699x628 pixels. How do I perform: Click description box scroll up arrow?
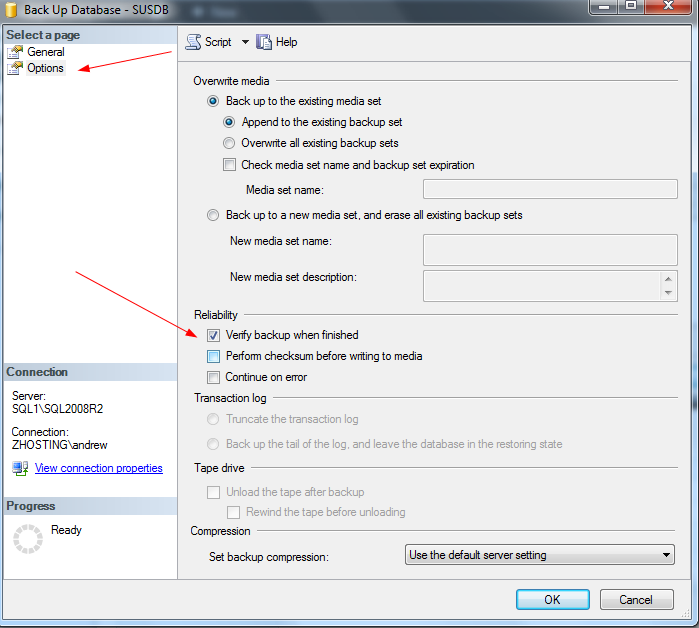(668, 279)
